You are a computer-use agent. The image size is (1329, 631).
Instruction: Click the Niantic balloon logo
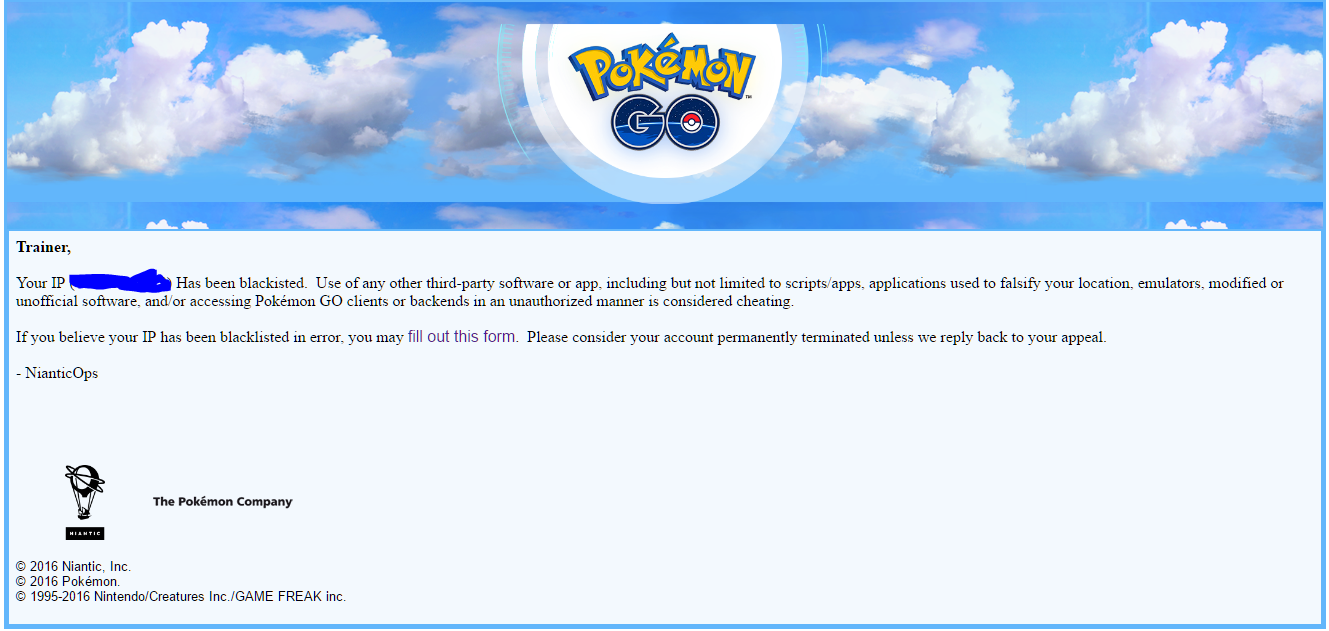tap(85, 502)
